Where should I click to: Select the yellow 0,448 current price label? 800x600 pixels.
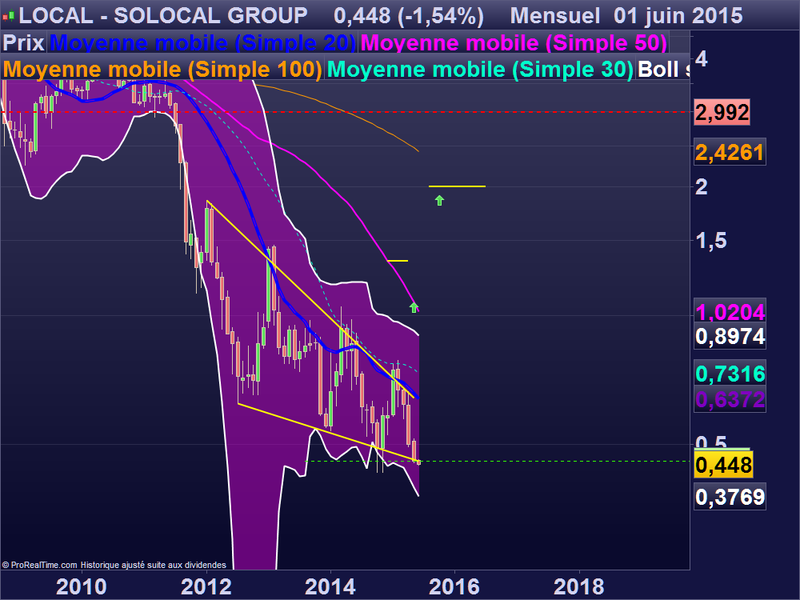coord(723,465)
